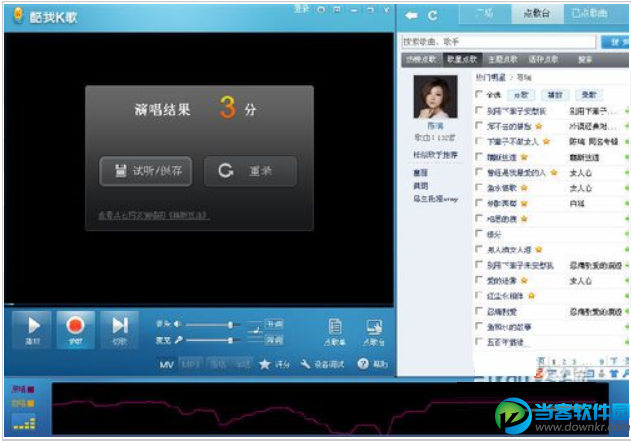Image resolution: width=631 pixels, height=441 pixels.
Task: Click star icon next to 相思的债
Action: pos(524,219)
